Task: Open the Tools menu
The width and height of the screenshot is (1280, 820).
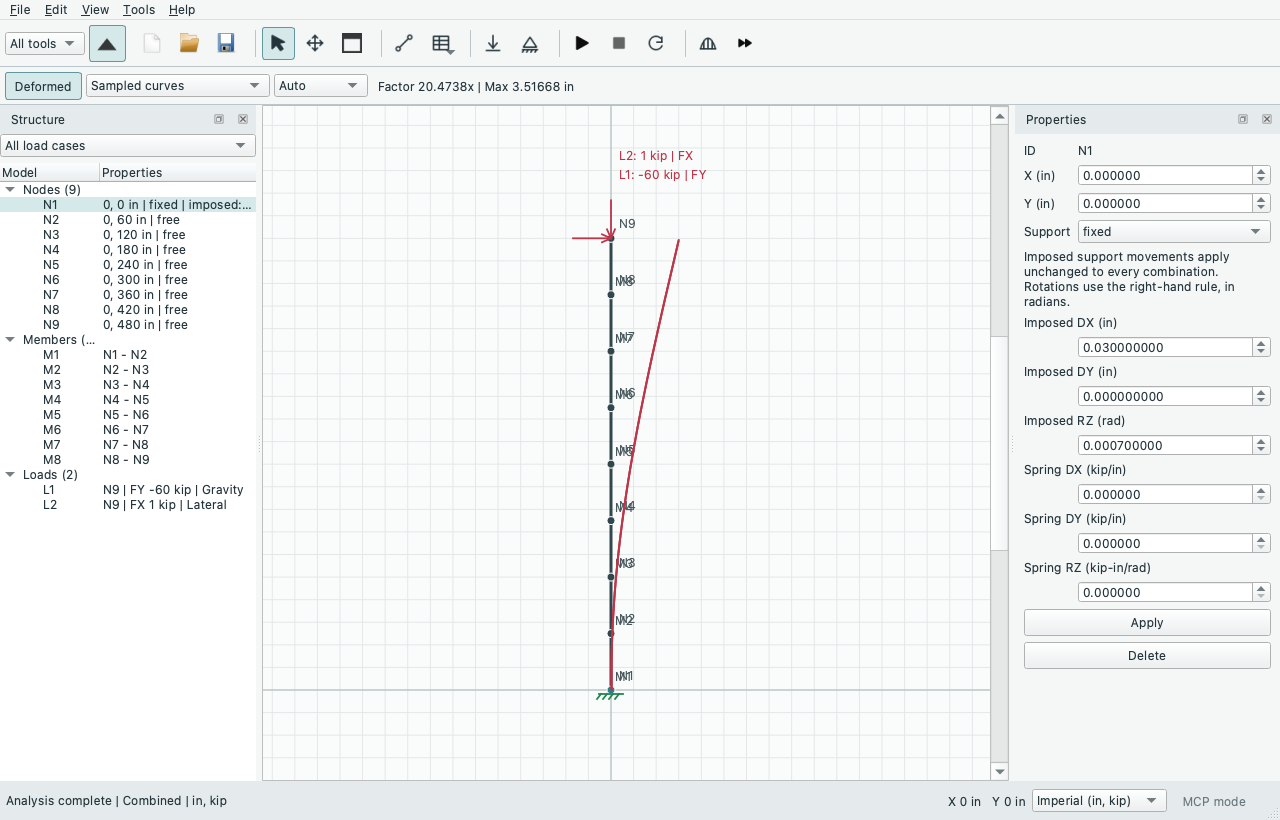Action: tap(139, 10)
